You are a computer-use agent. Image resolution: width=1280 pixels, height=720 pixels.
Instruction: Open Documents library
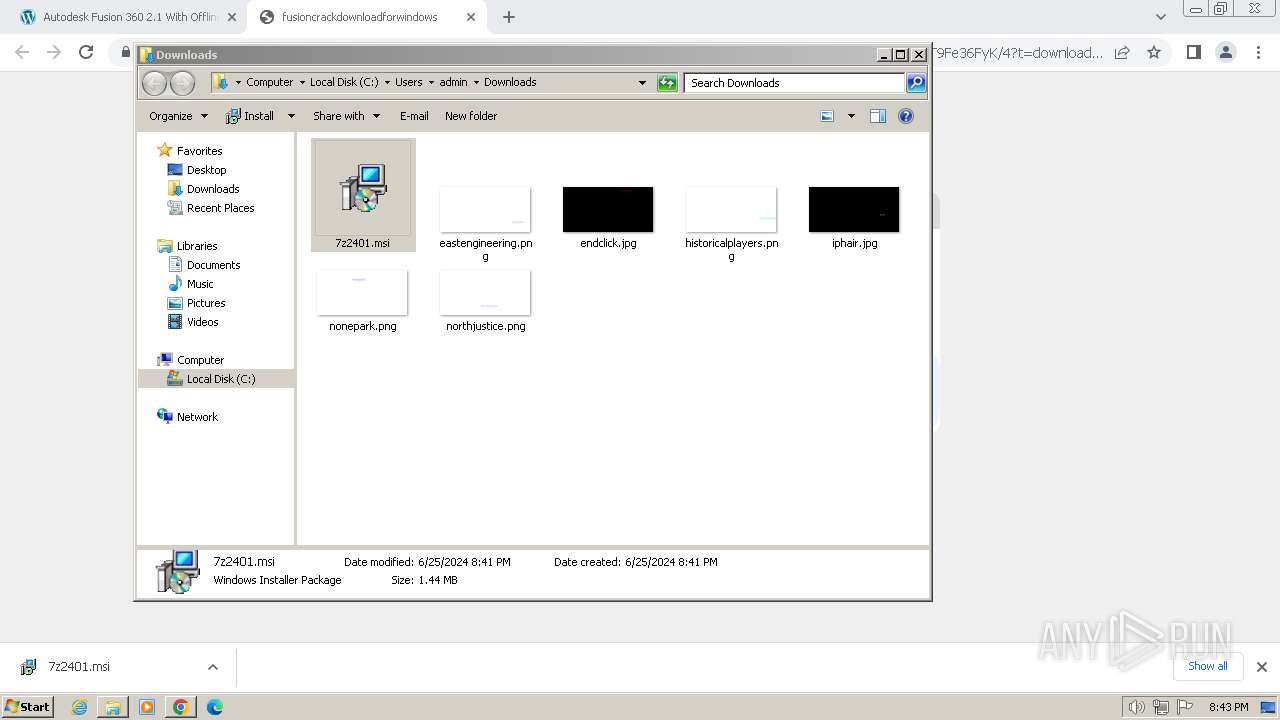[213, 265]
